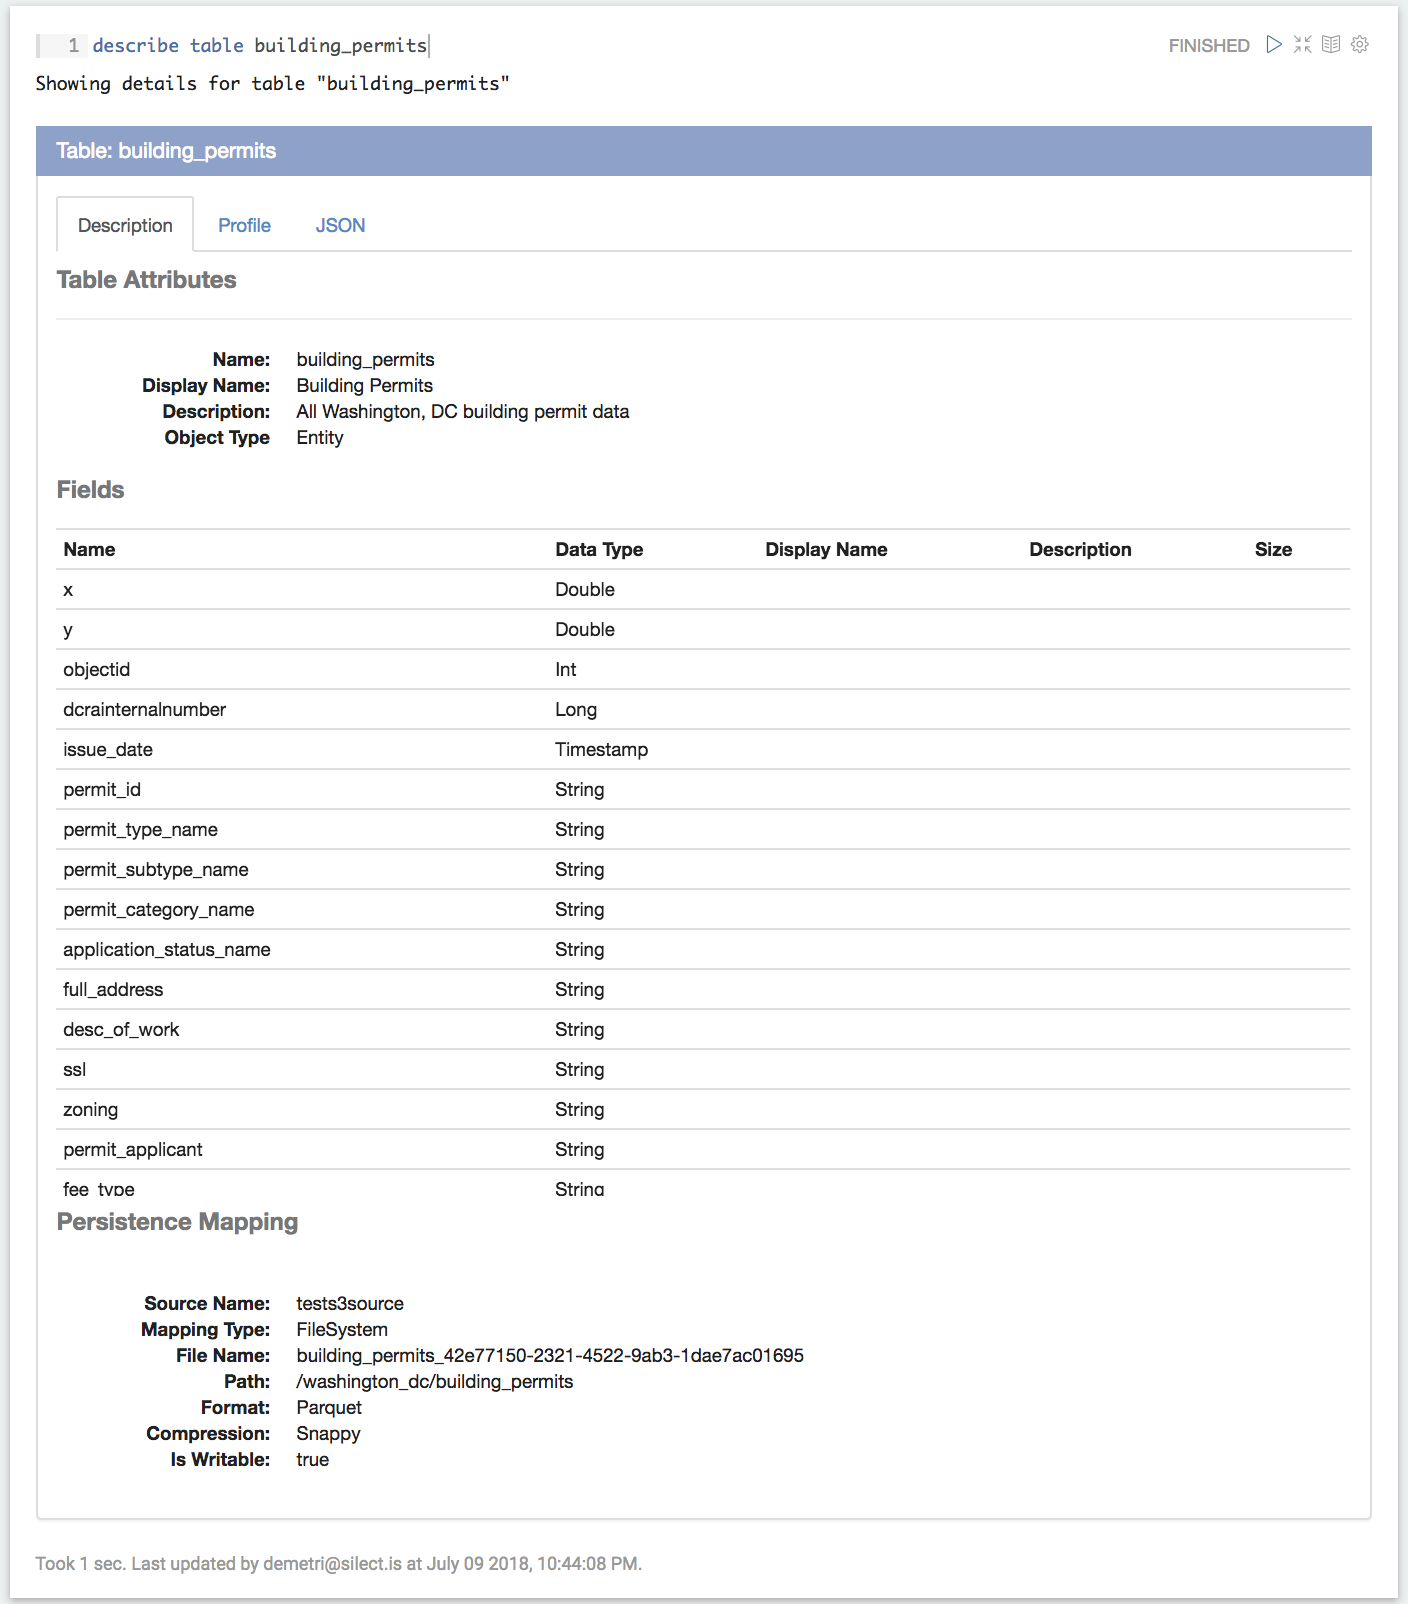
Task: Select the compression value 'Snappy'
Action: [x=328, y=1433]
